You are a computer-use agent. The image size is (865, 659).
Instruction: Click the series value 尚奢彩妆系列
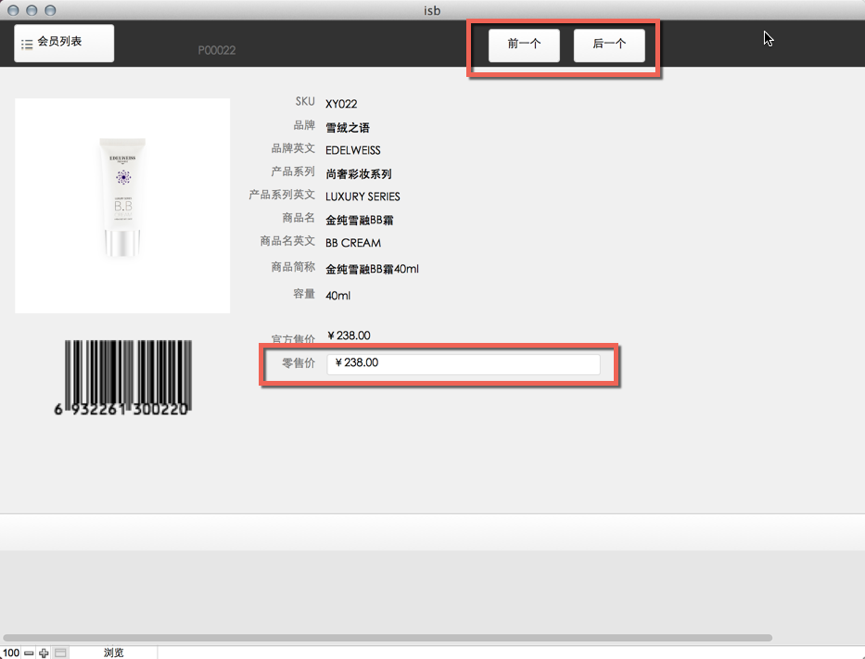pyautogui.click(x=359, y=174)
